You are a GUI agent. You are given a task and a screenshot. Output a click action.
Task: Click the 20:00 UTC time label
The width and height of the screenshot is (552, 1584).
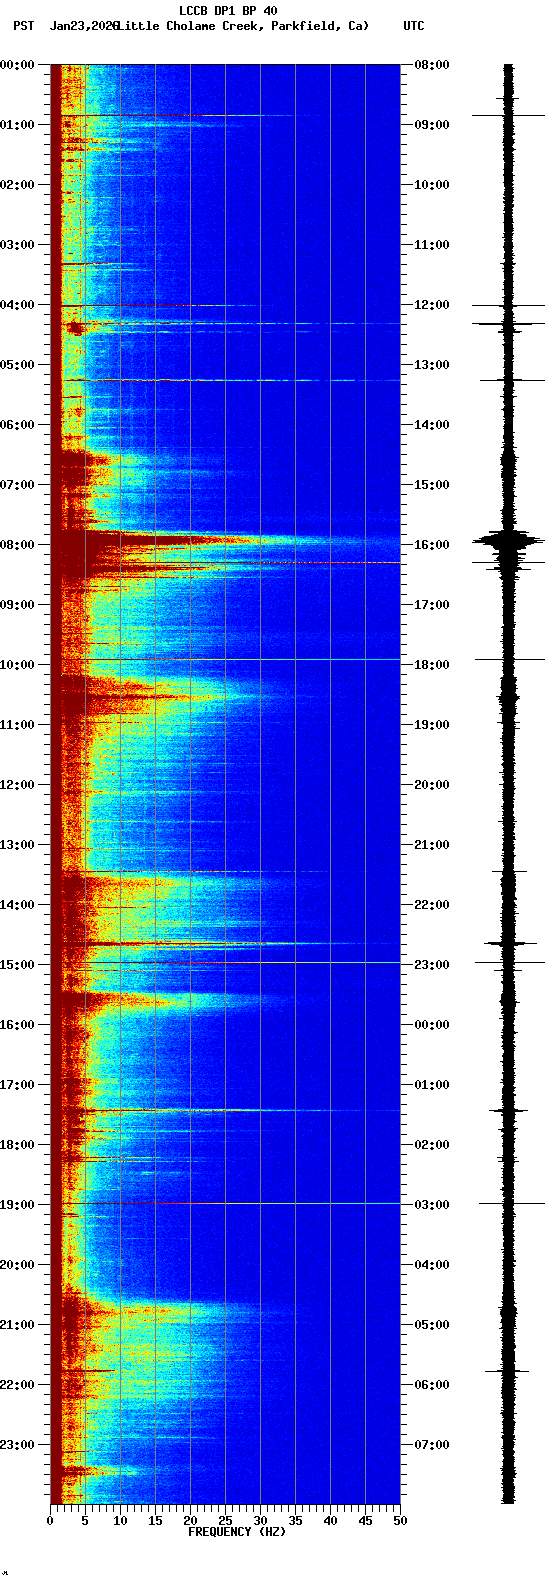tap(432, 785)
